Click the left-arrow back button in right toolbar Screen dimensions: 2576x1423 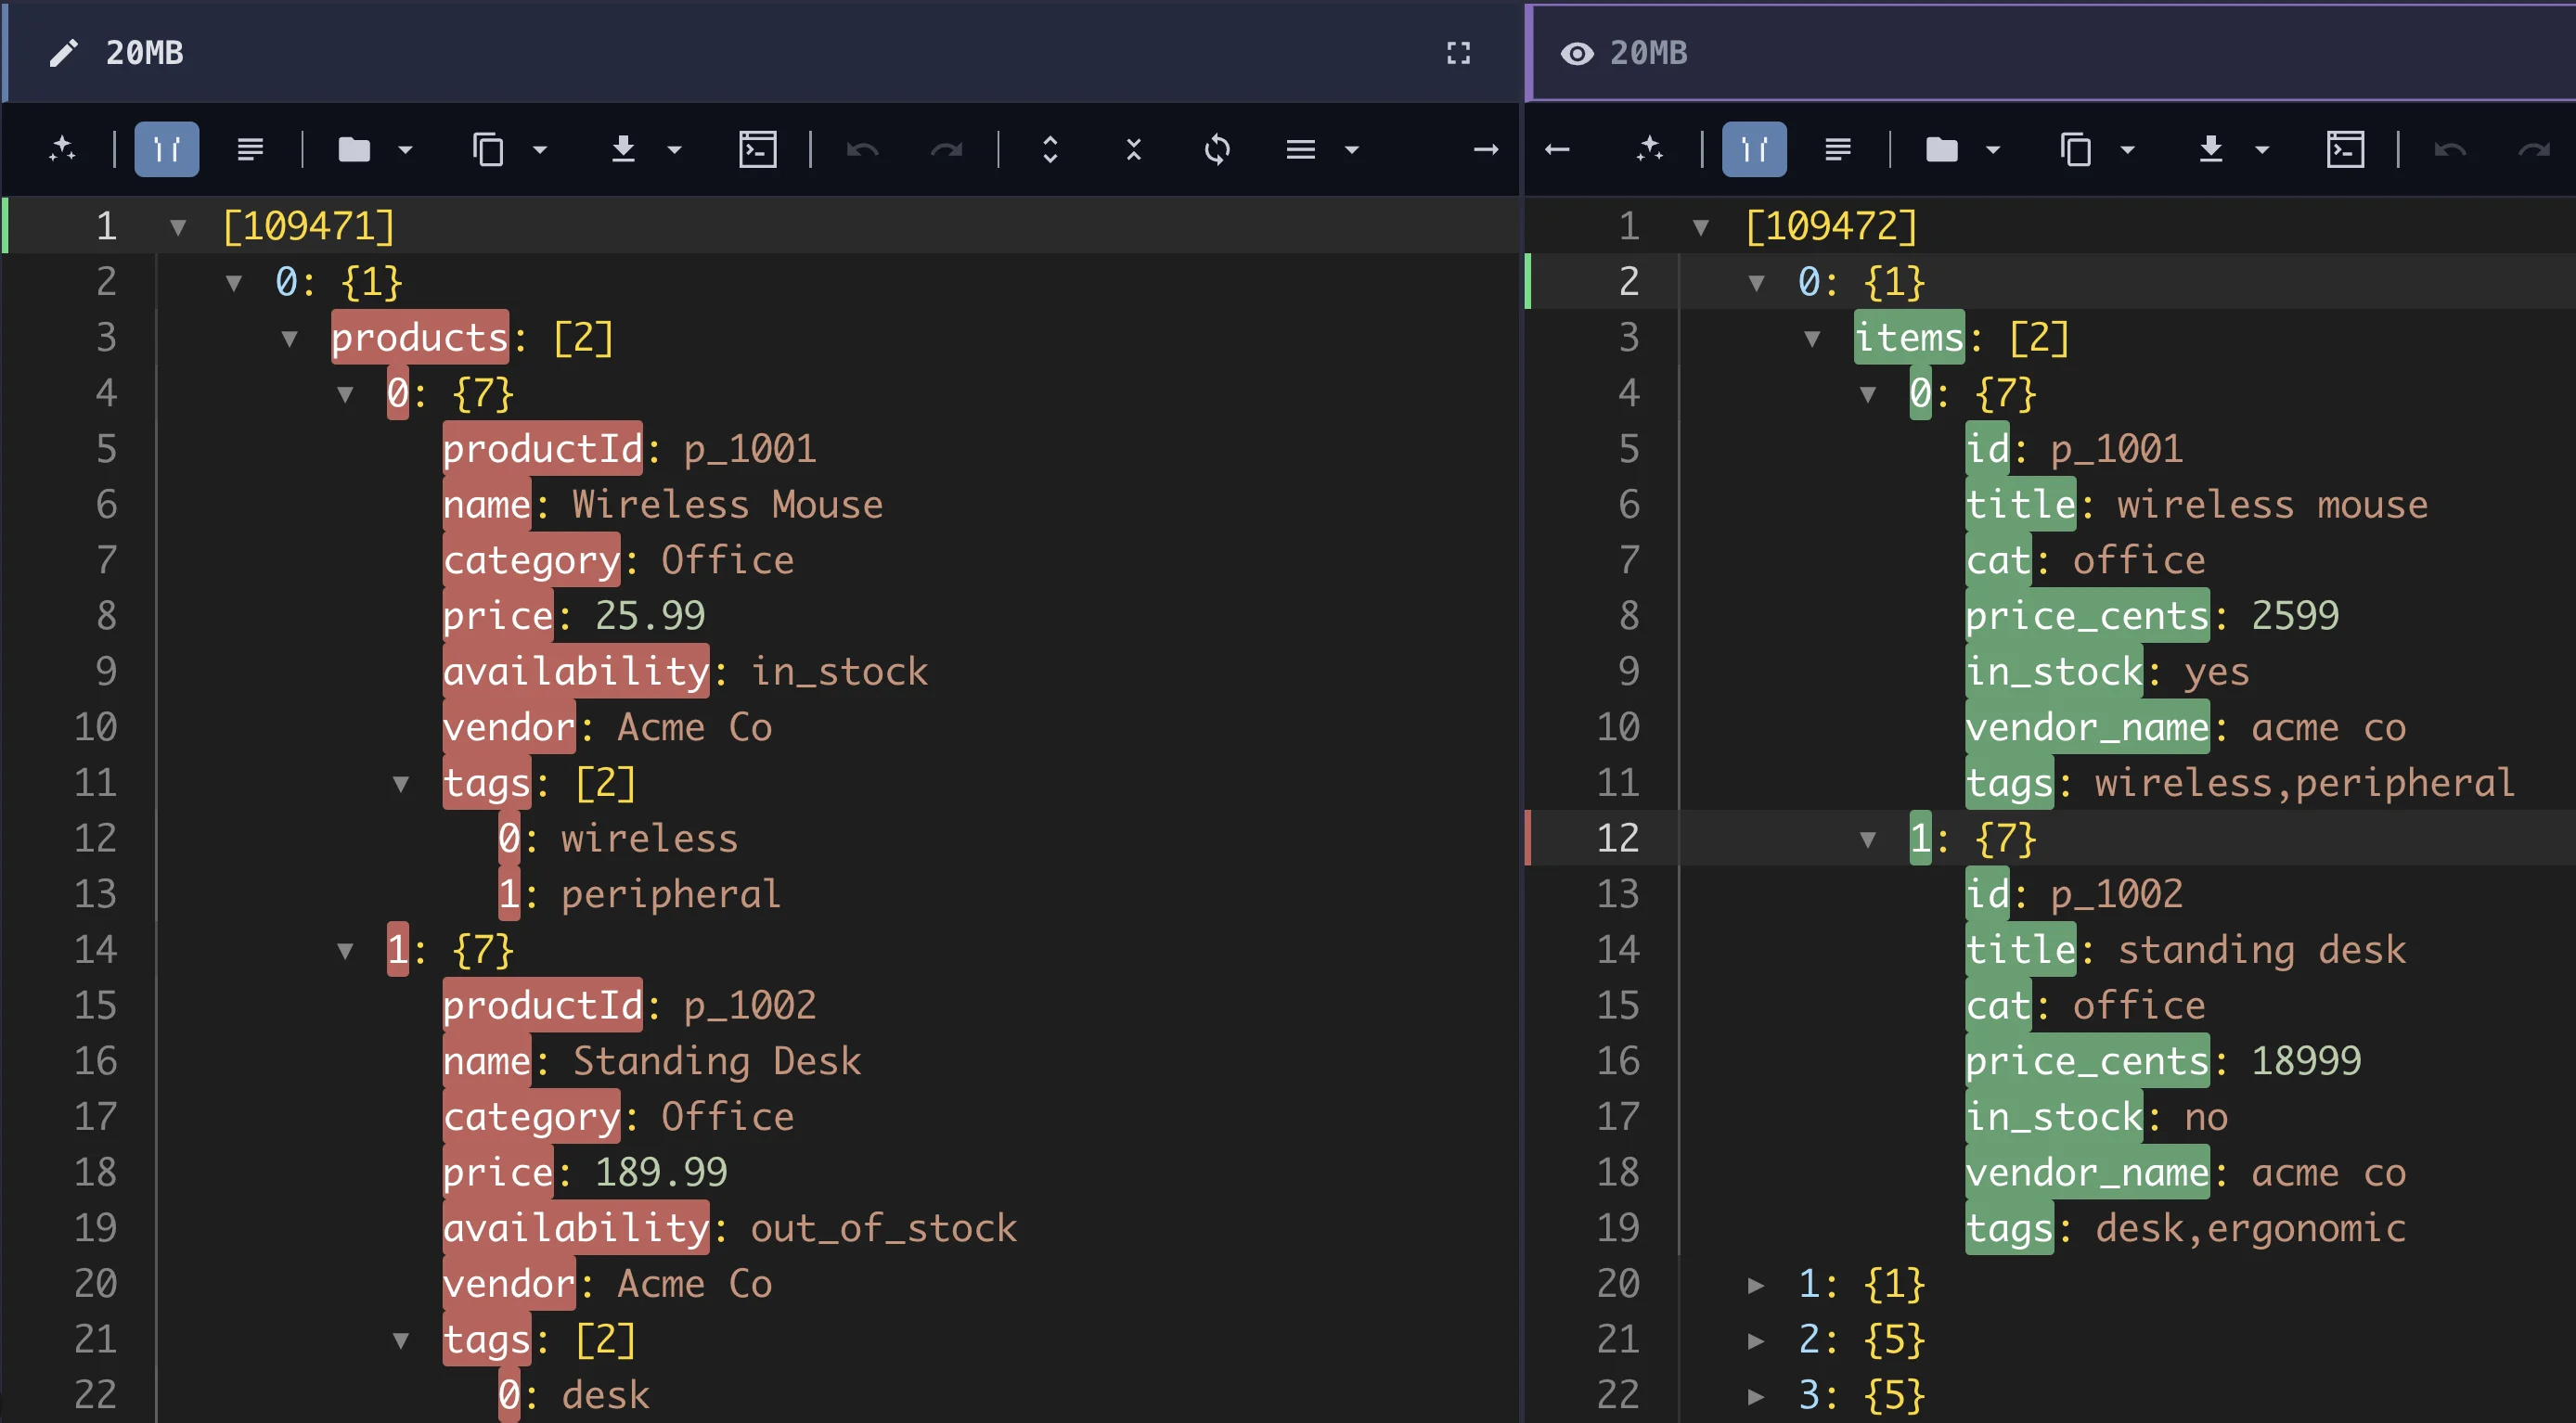pos(1558,150)
